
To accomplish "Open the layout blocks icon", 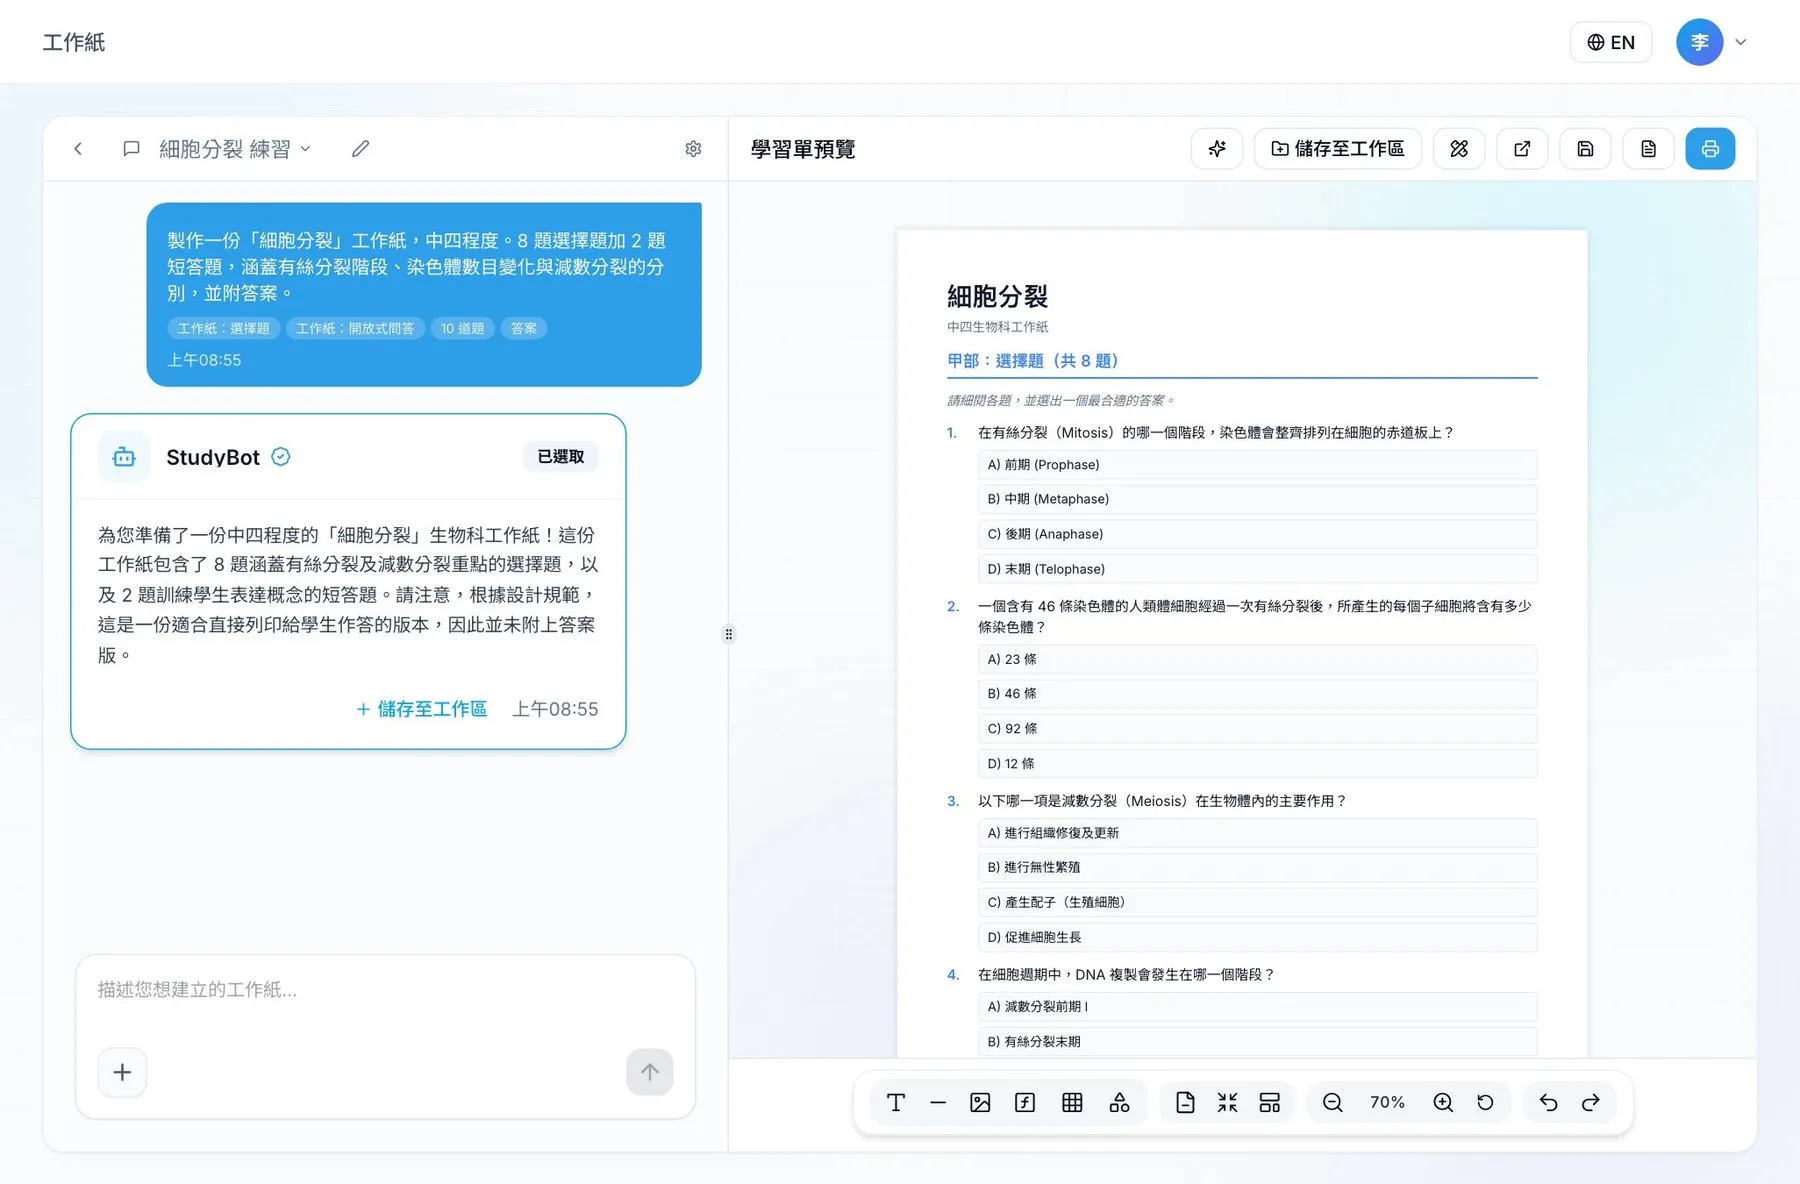I will (x=1270, y=1102).
